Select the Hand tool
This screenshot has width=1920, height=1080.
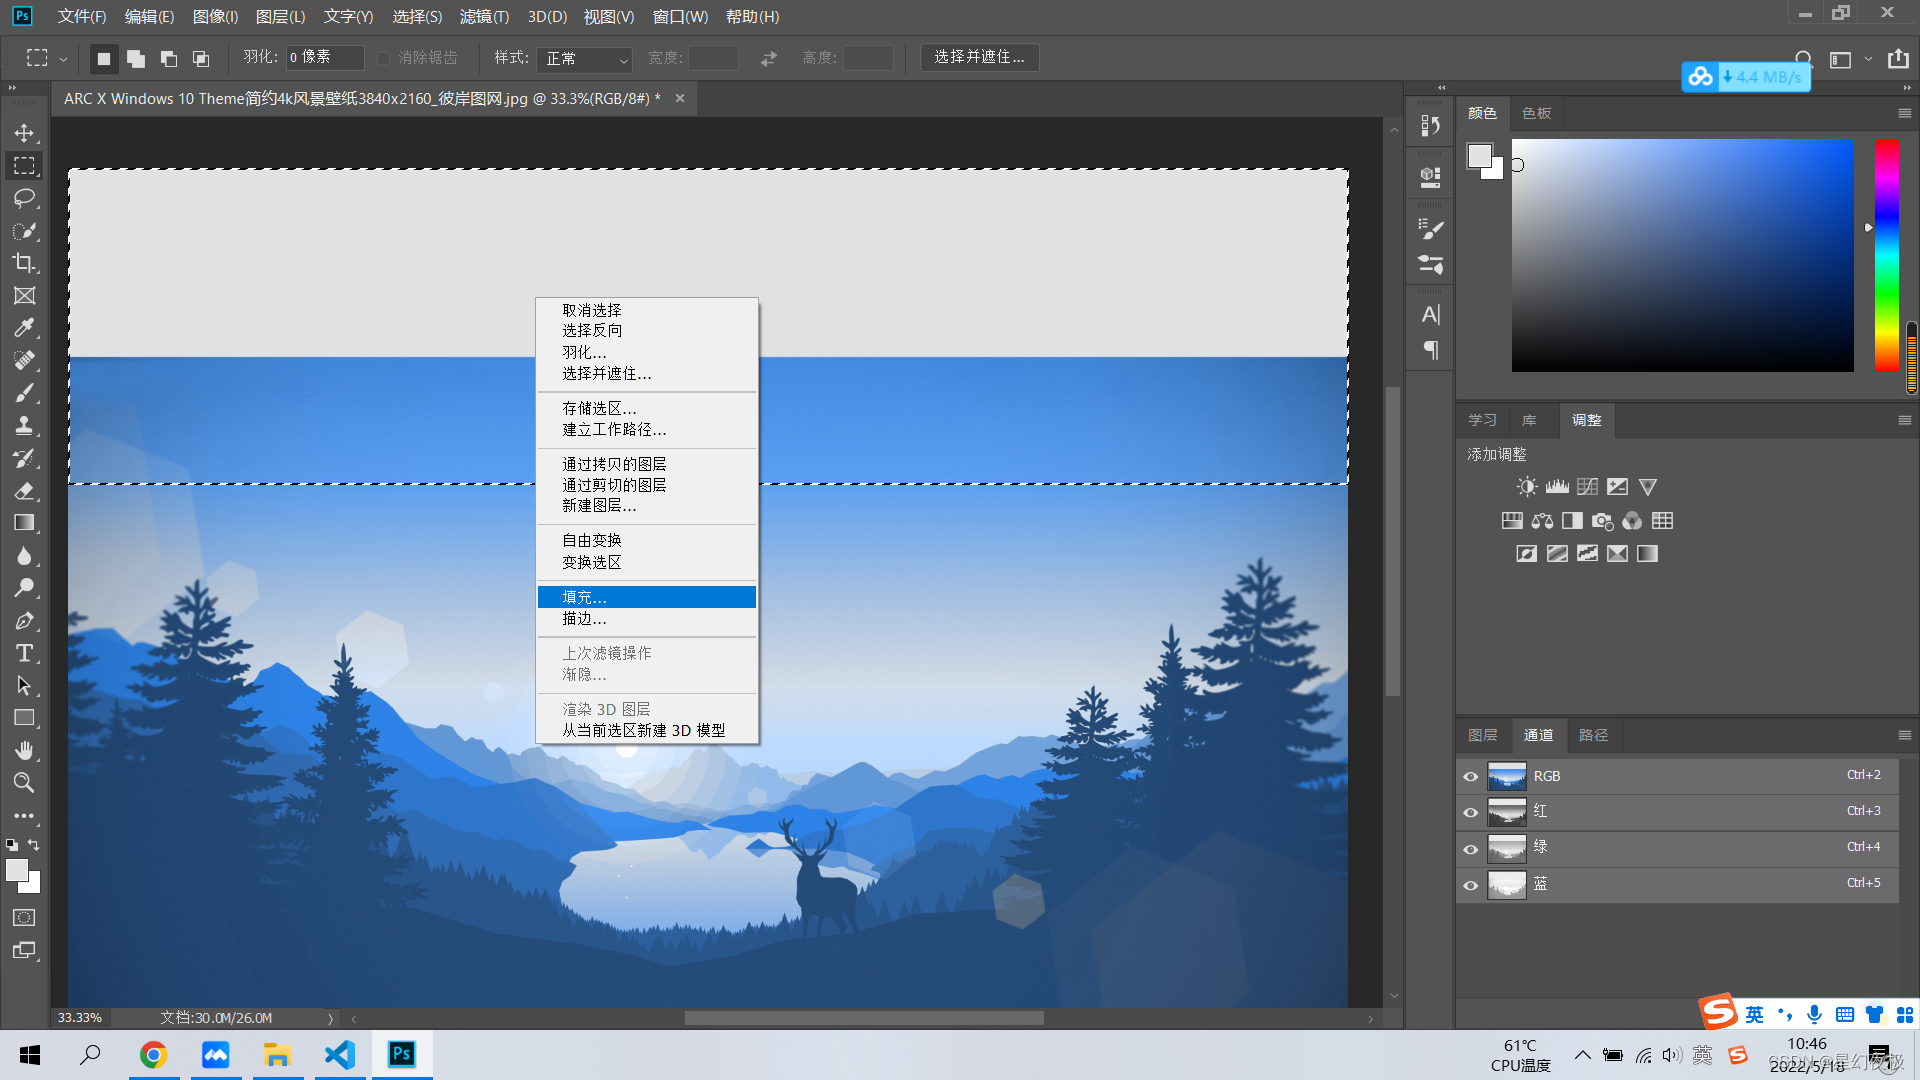point(24,750)
